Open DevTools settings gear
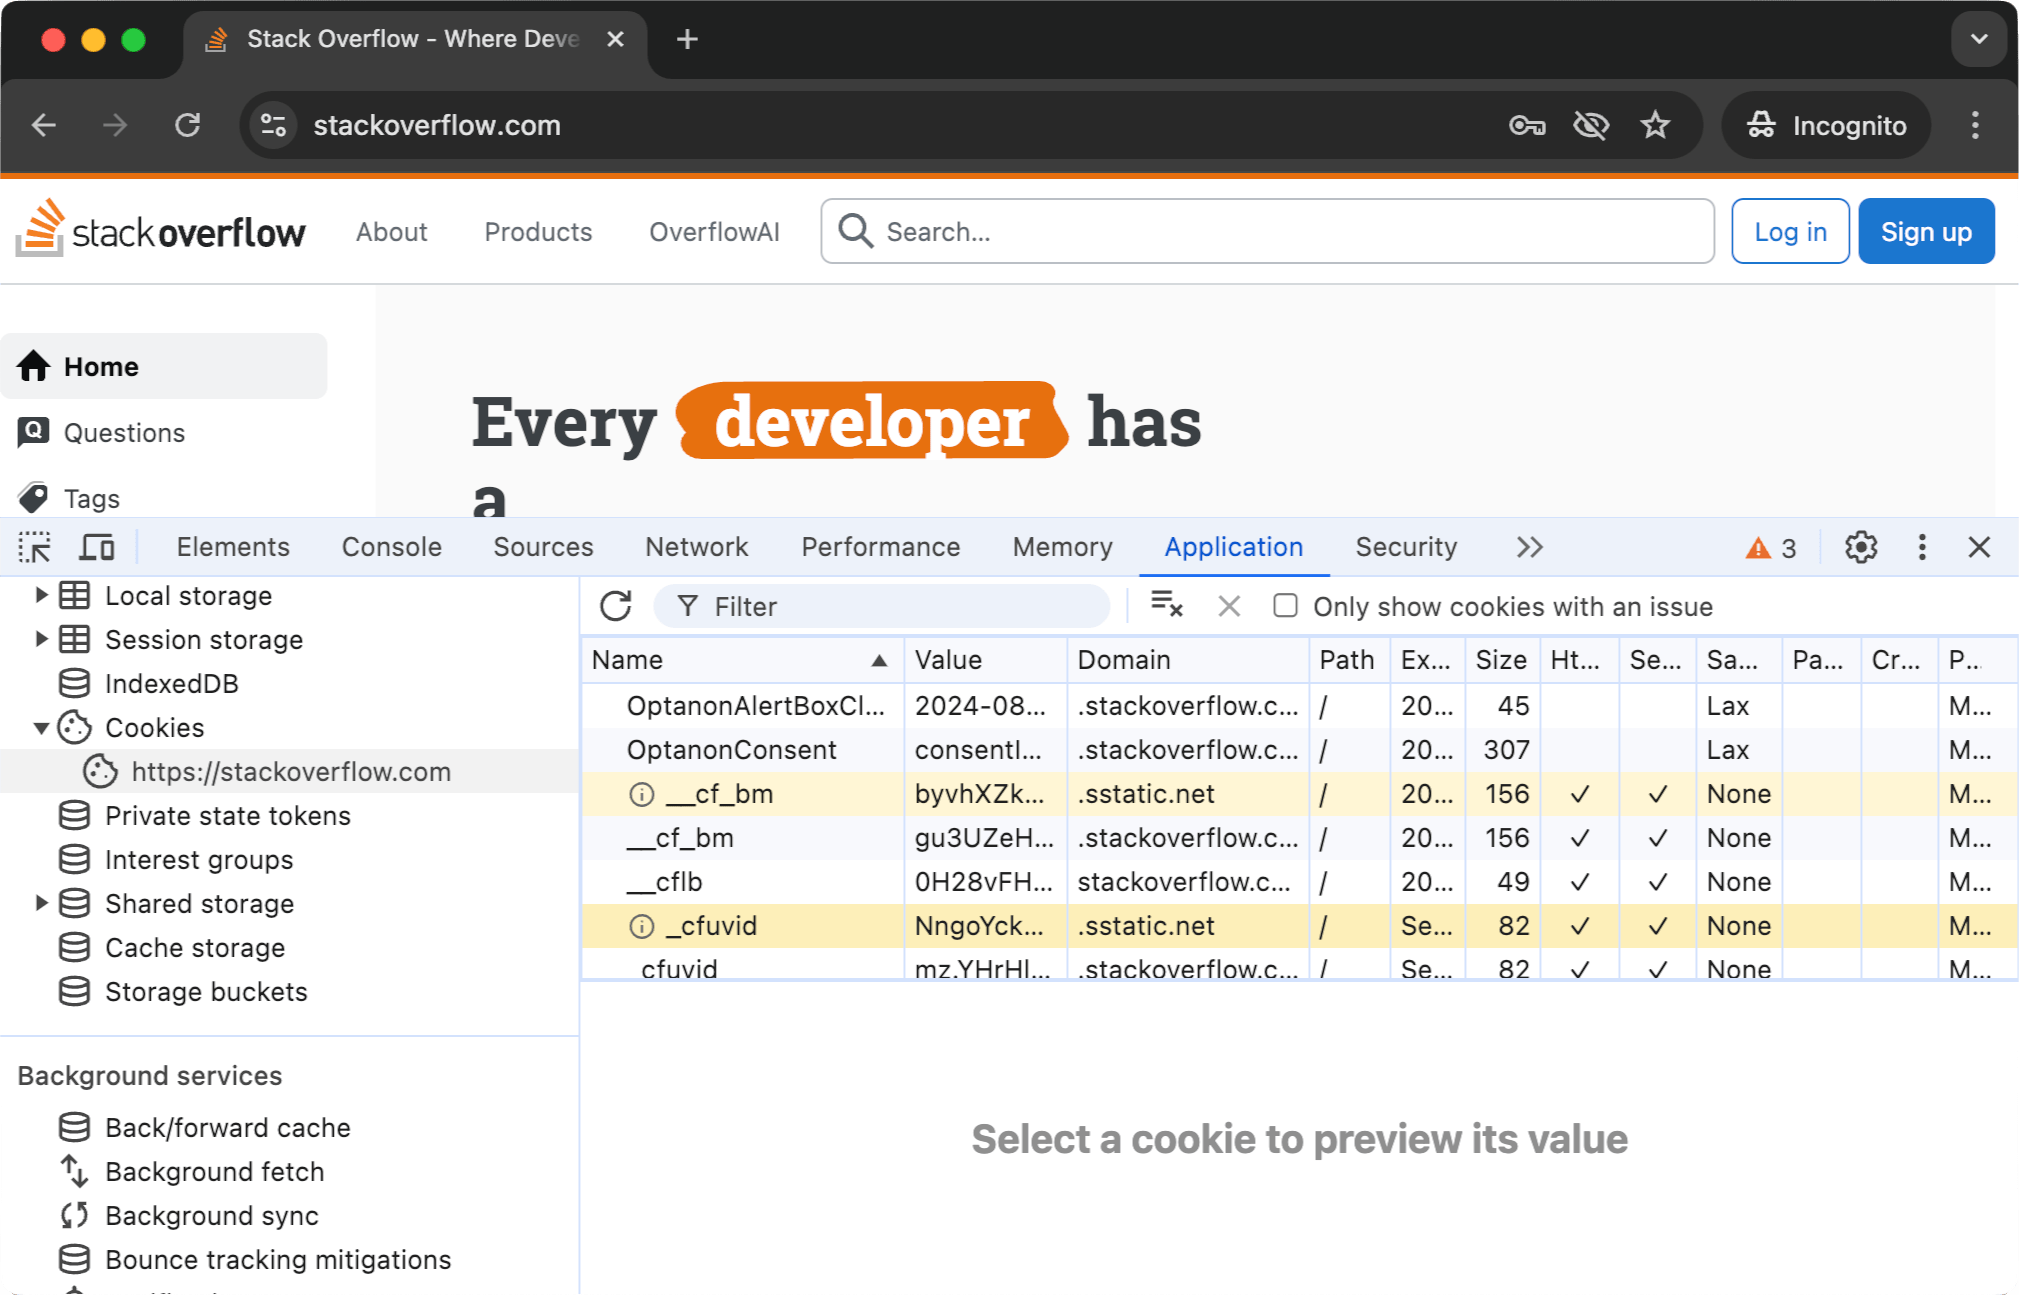The height and width of the screenshot is (1295, 2019). tap(1861, 547)
